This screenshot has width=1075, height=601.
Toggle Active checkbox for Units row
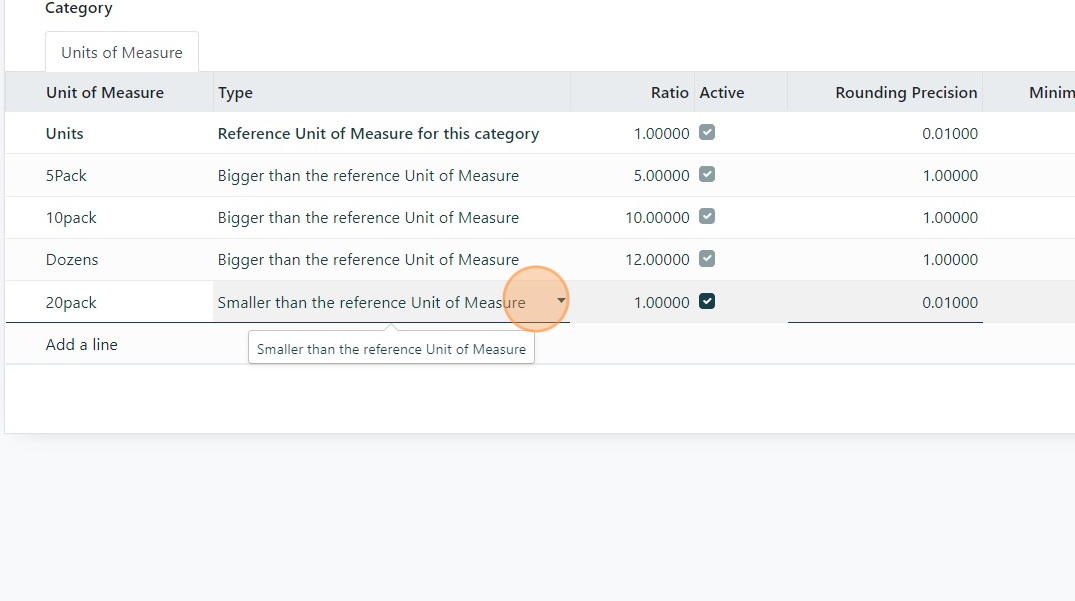pyautogui.click(x=707, y=132)
